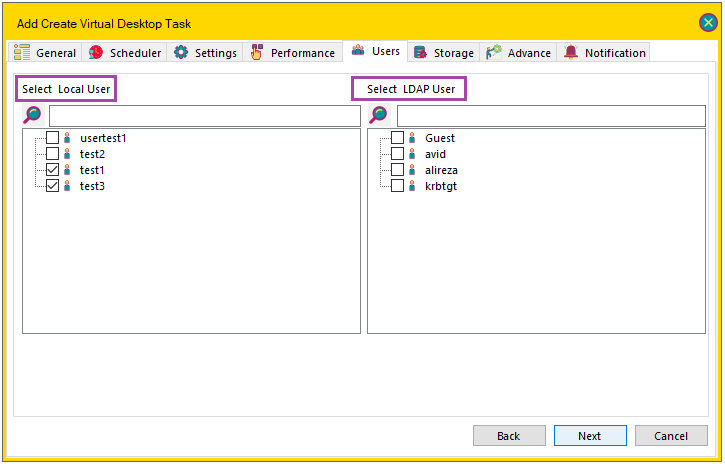Focus the local user search field
725x464 pixels.
[205, 116]
